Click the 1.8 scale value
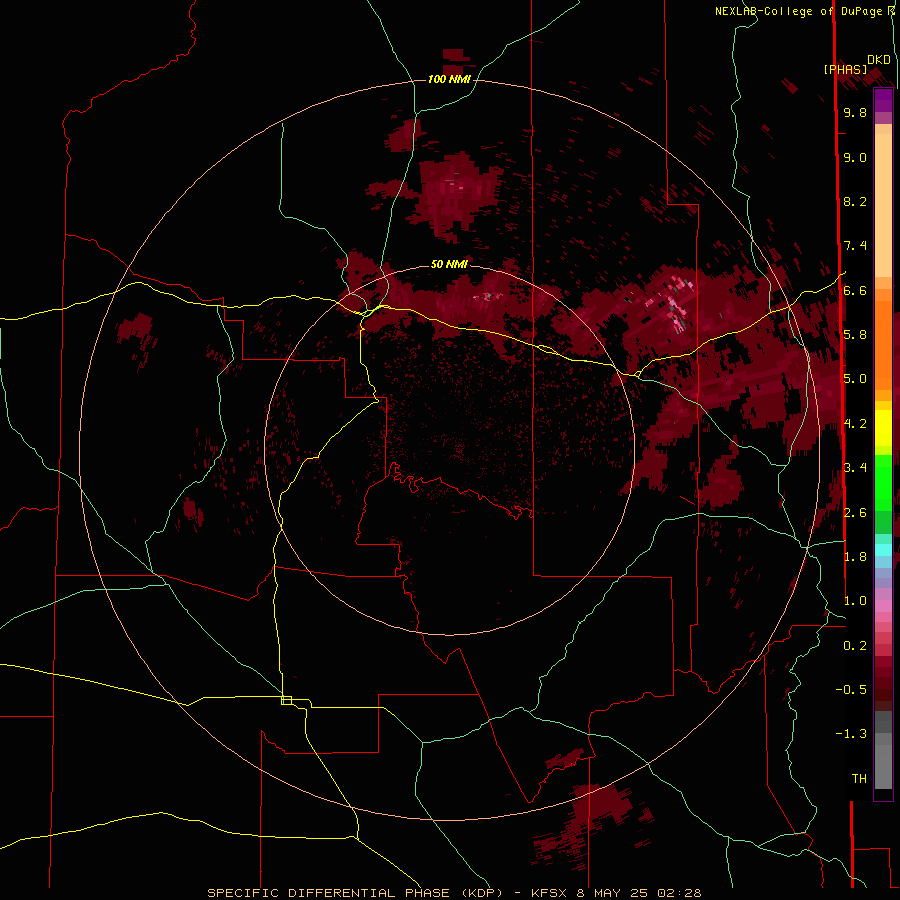The image size is (900, 900). [x=855, y=557]
